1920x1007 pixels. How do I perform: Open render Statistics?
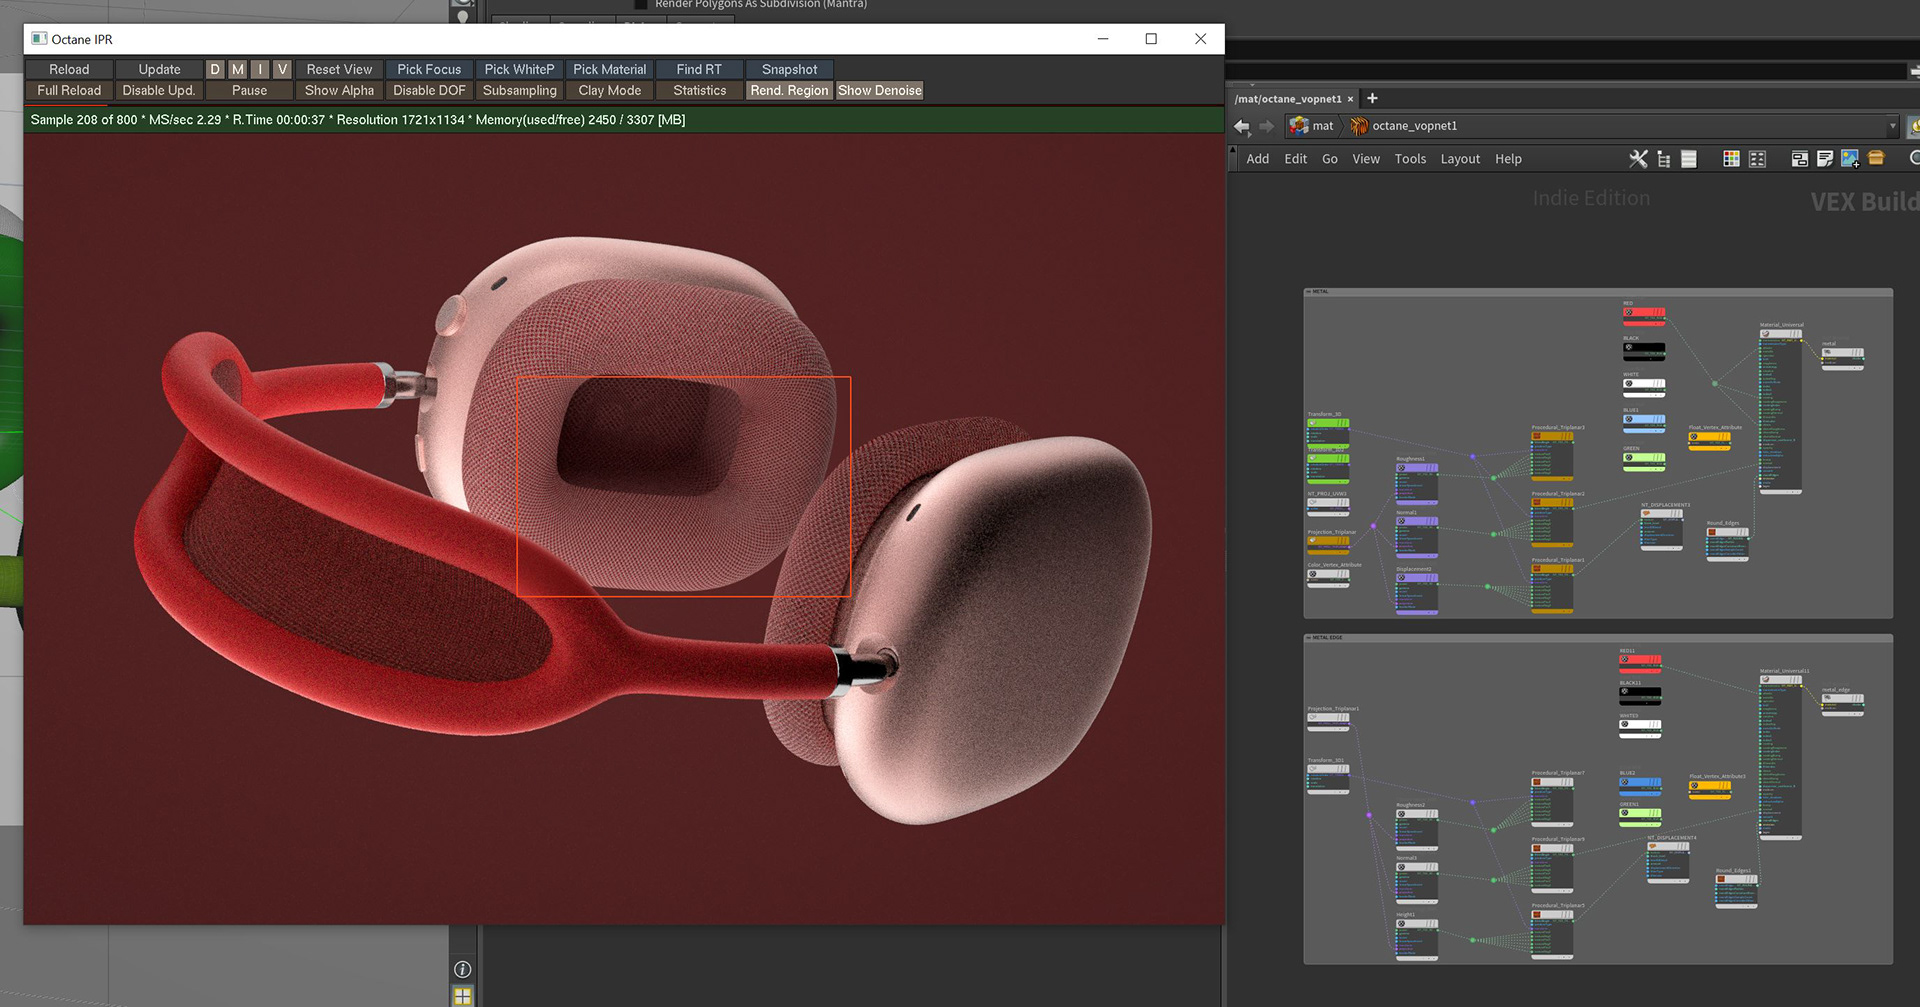tap(699, 90)
